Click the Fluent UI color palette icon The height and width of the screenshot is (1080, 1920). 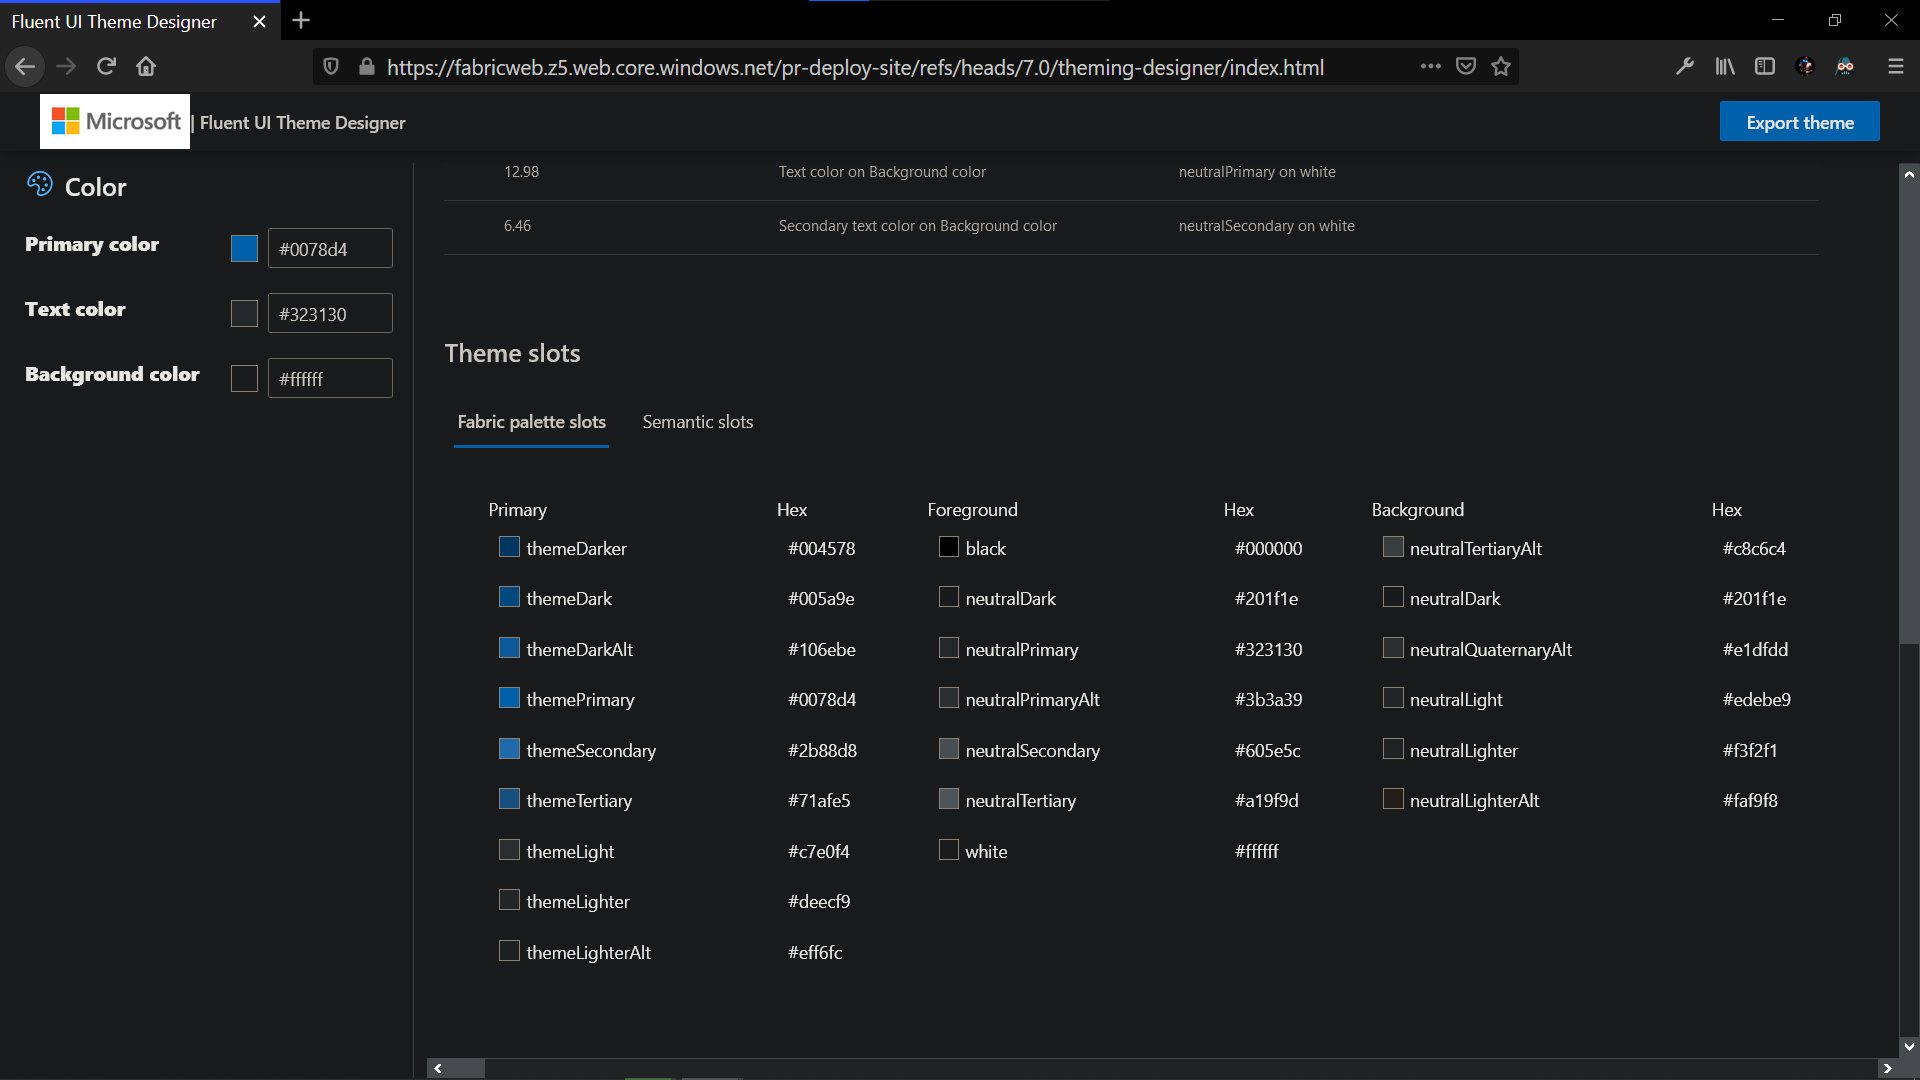tap(39, 184)
